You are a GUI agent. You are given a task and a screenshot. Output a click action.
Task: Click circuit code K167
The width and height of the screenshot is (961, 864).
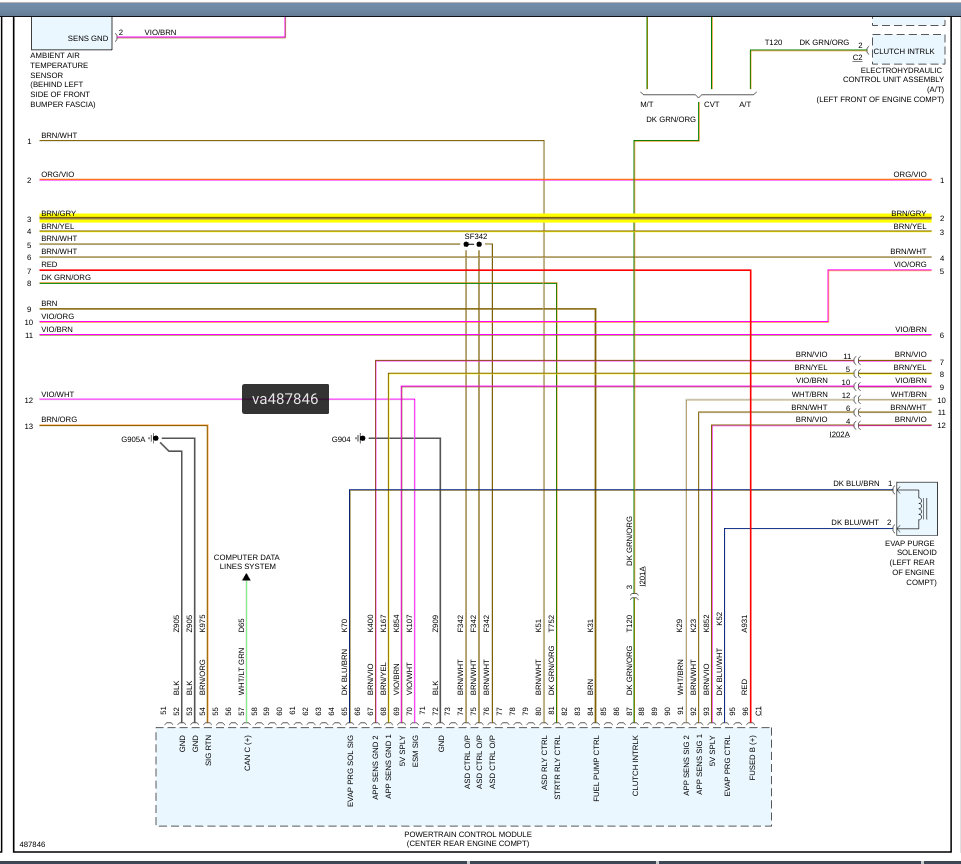coord(383,624)
